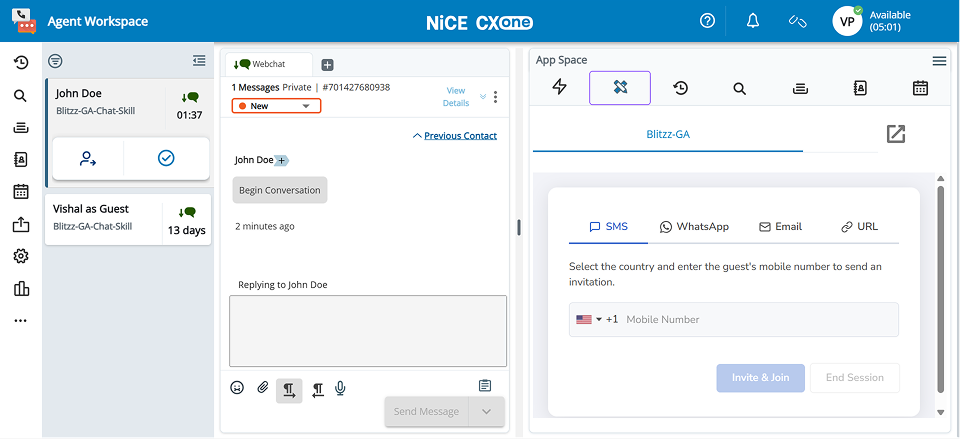
Task: Add tag next to John Doe name
Action: coord(282,160)
